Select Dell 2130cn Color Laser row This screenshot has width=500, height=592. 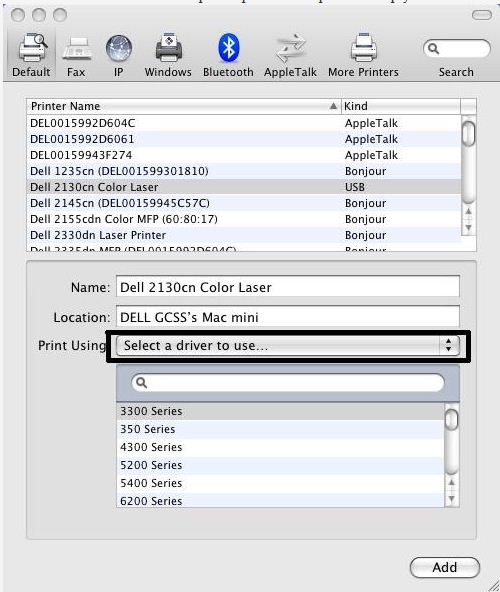point(244,187)
